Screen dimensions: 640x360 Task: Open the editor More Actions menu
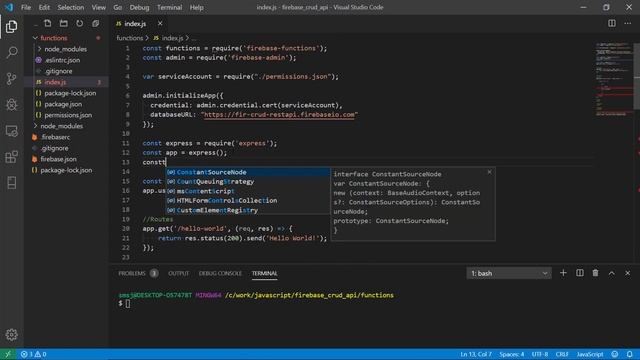pyautogui.click(x=628, y=23)
